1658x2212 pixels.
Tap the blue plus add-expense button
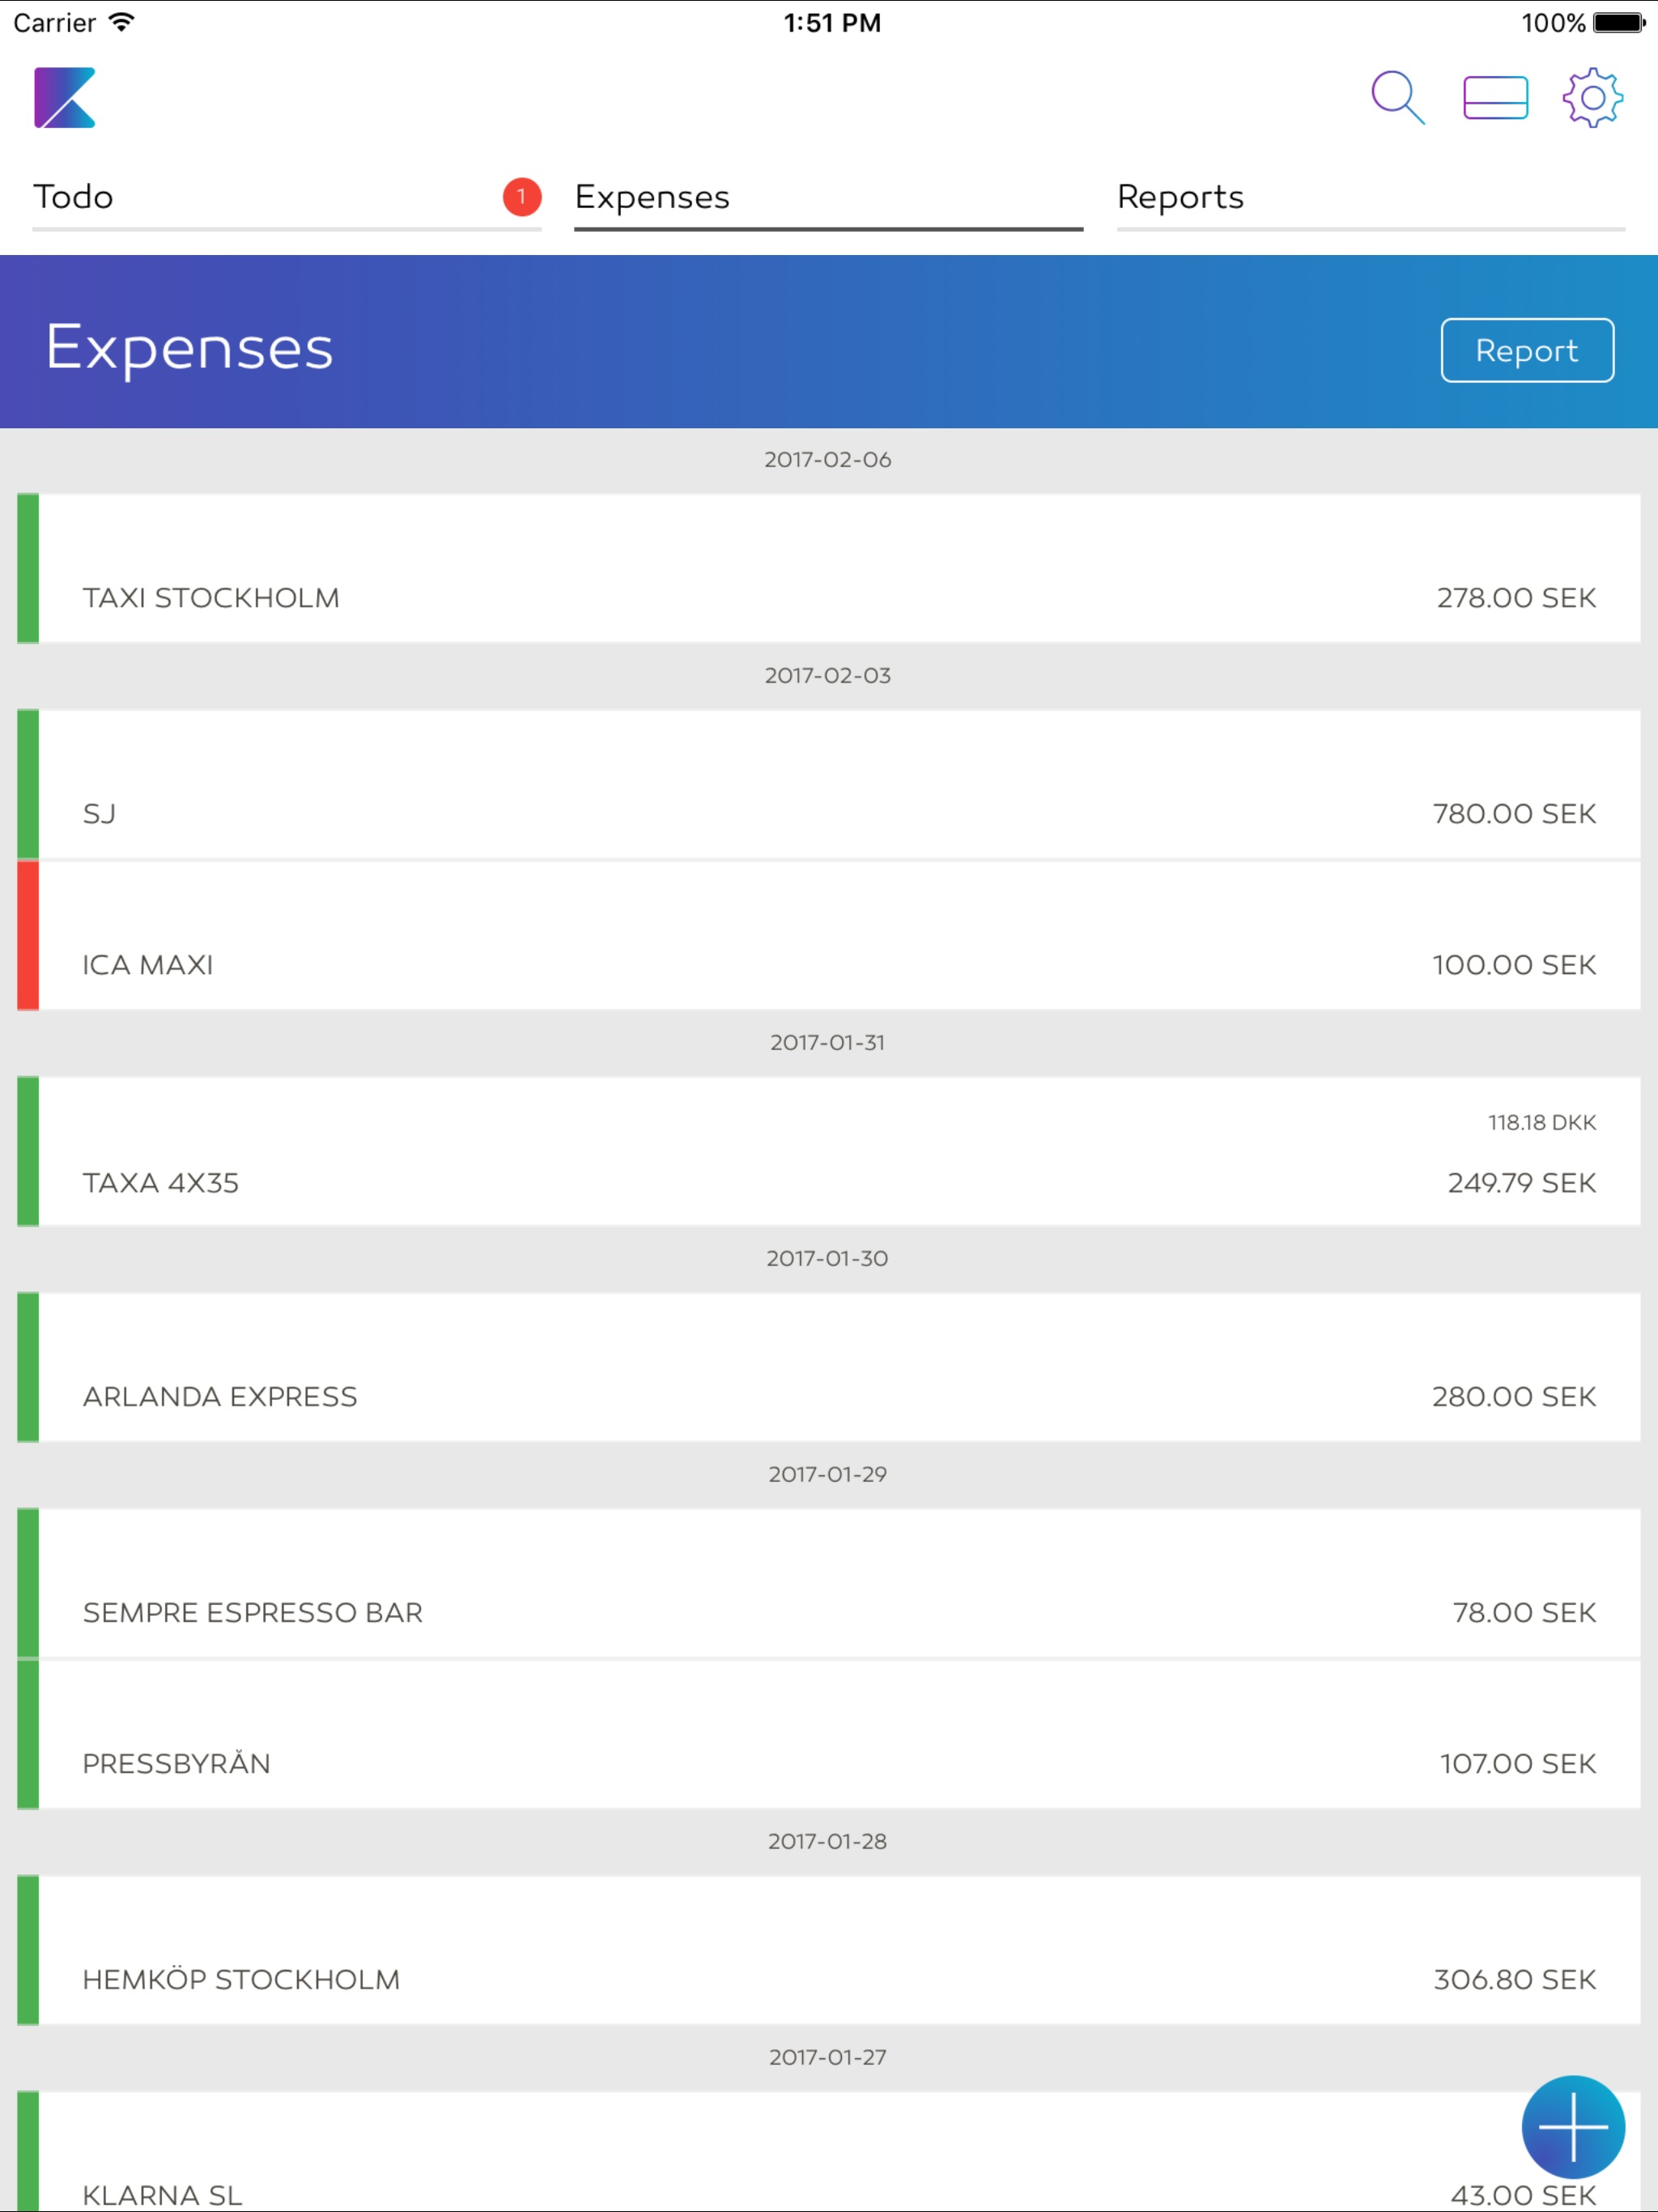pyautogui.click(x=1572, y=2127)
